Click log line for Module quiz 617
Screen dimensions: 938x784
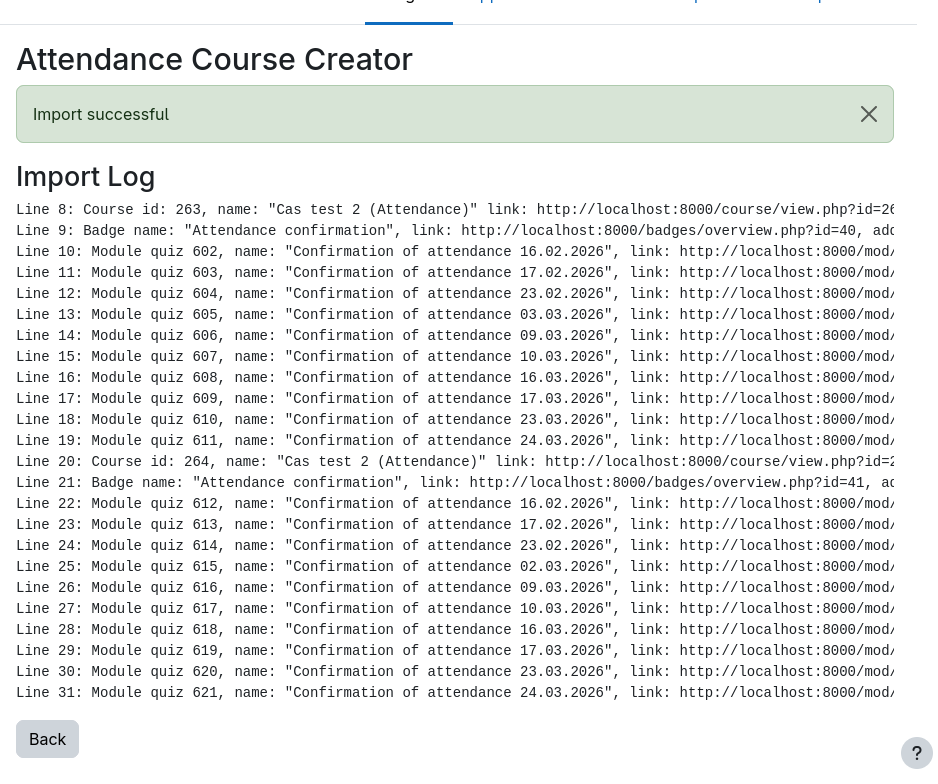pos(455,608)
